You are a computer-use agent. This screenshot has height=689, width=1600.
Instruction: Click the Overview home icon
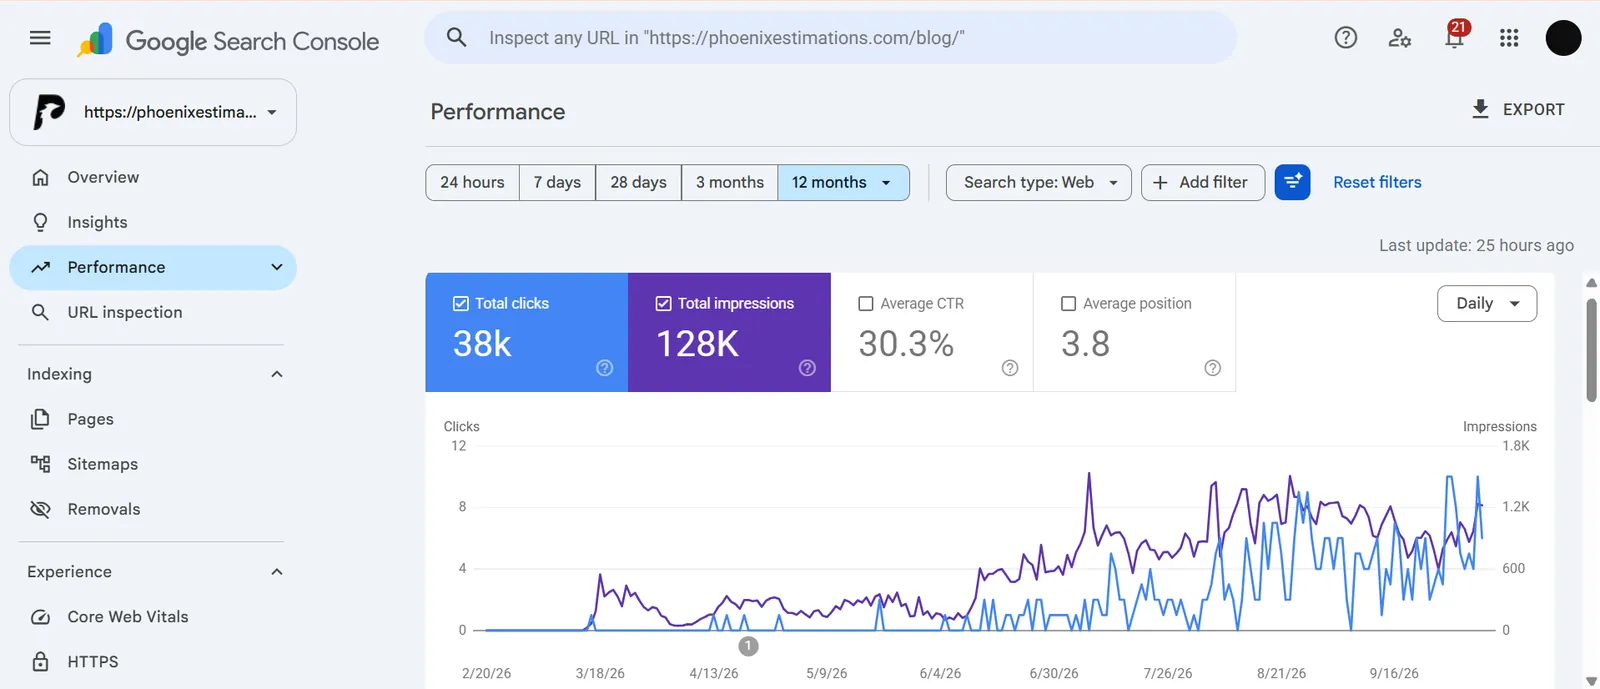coord(40,177)
